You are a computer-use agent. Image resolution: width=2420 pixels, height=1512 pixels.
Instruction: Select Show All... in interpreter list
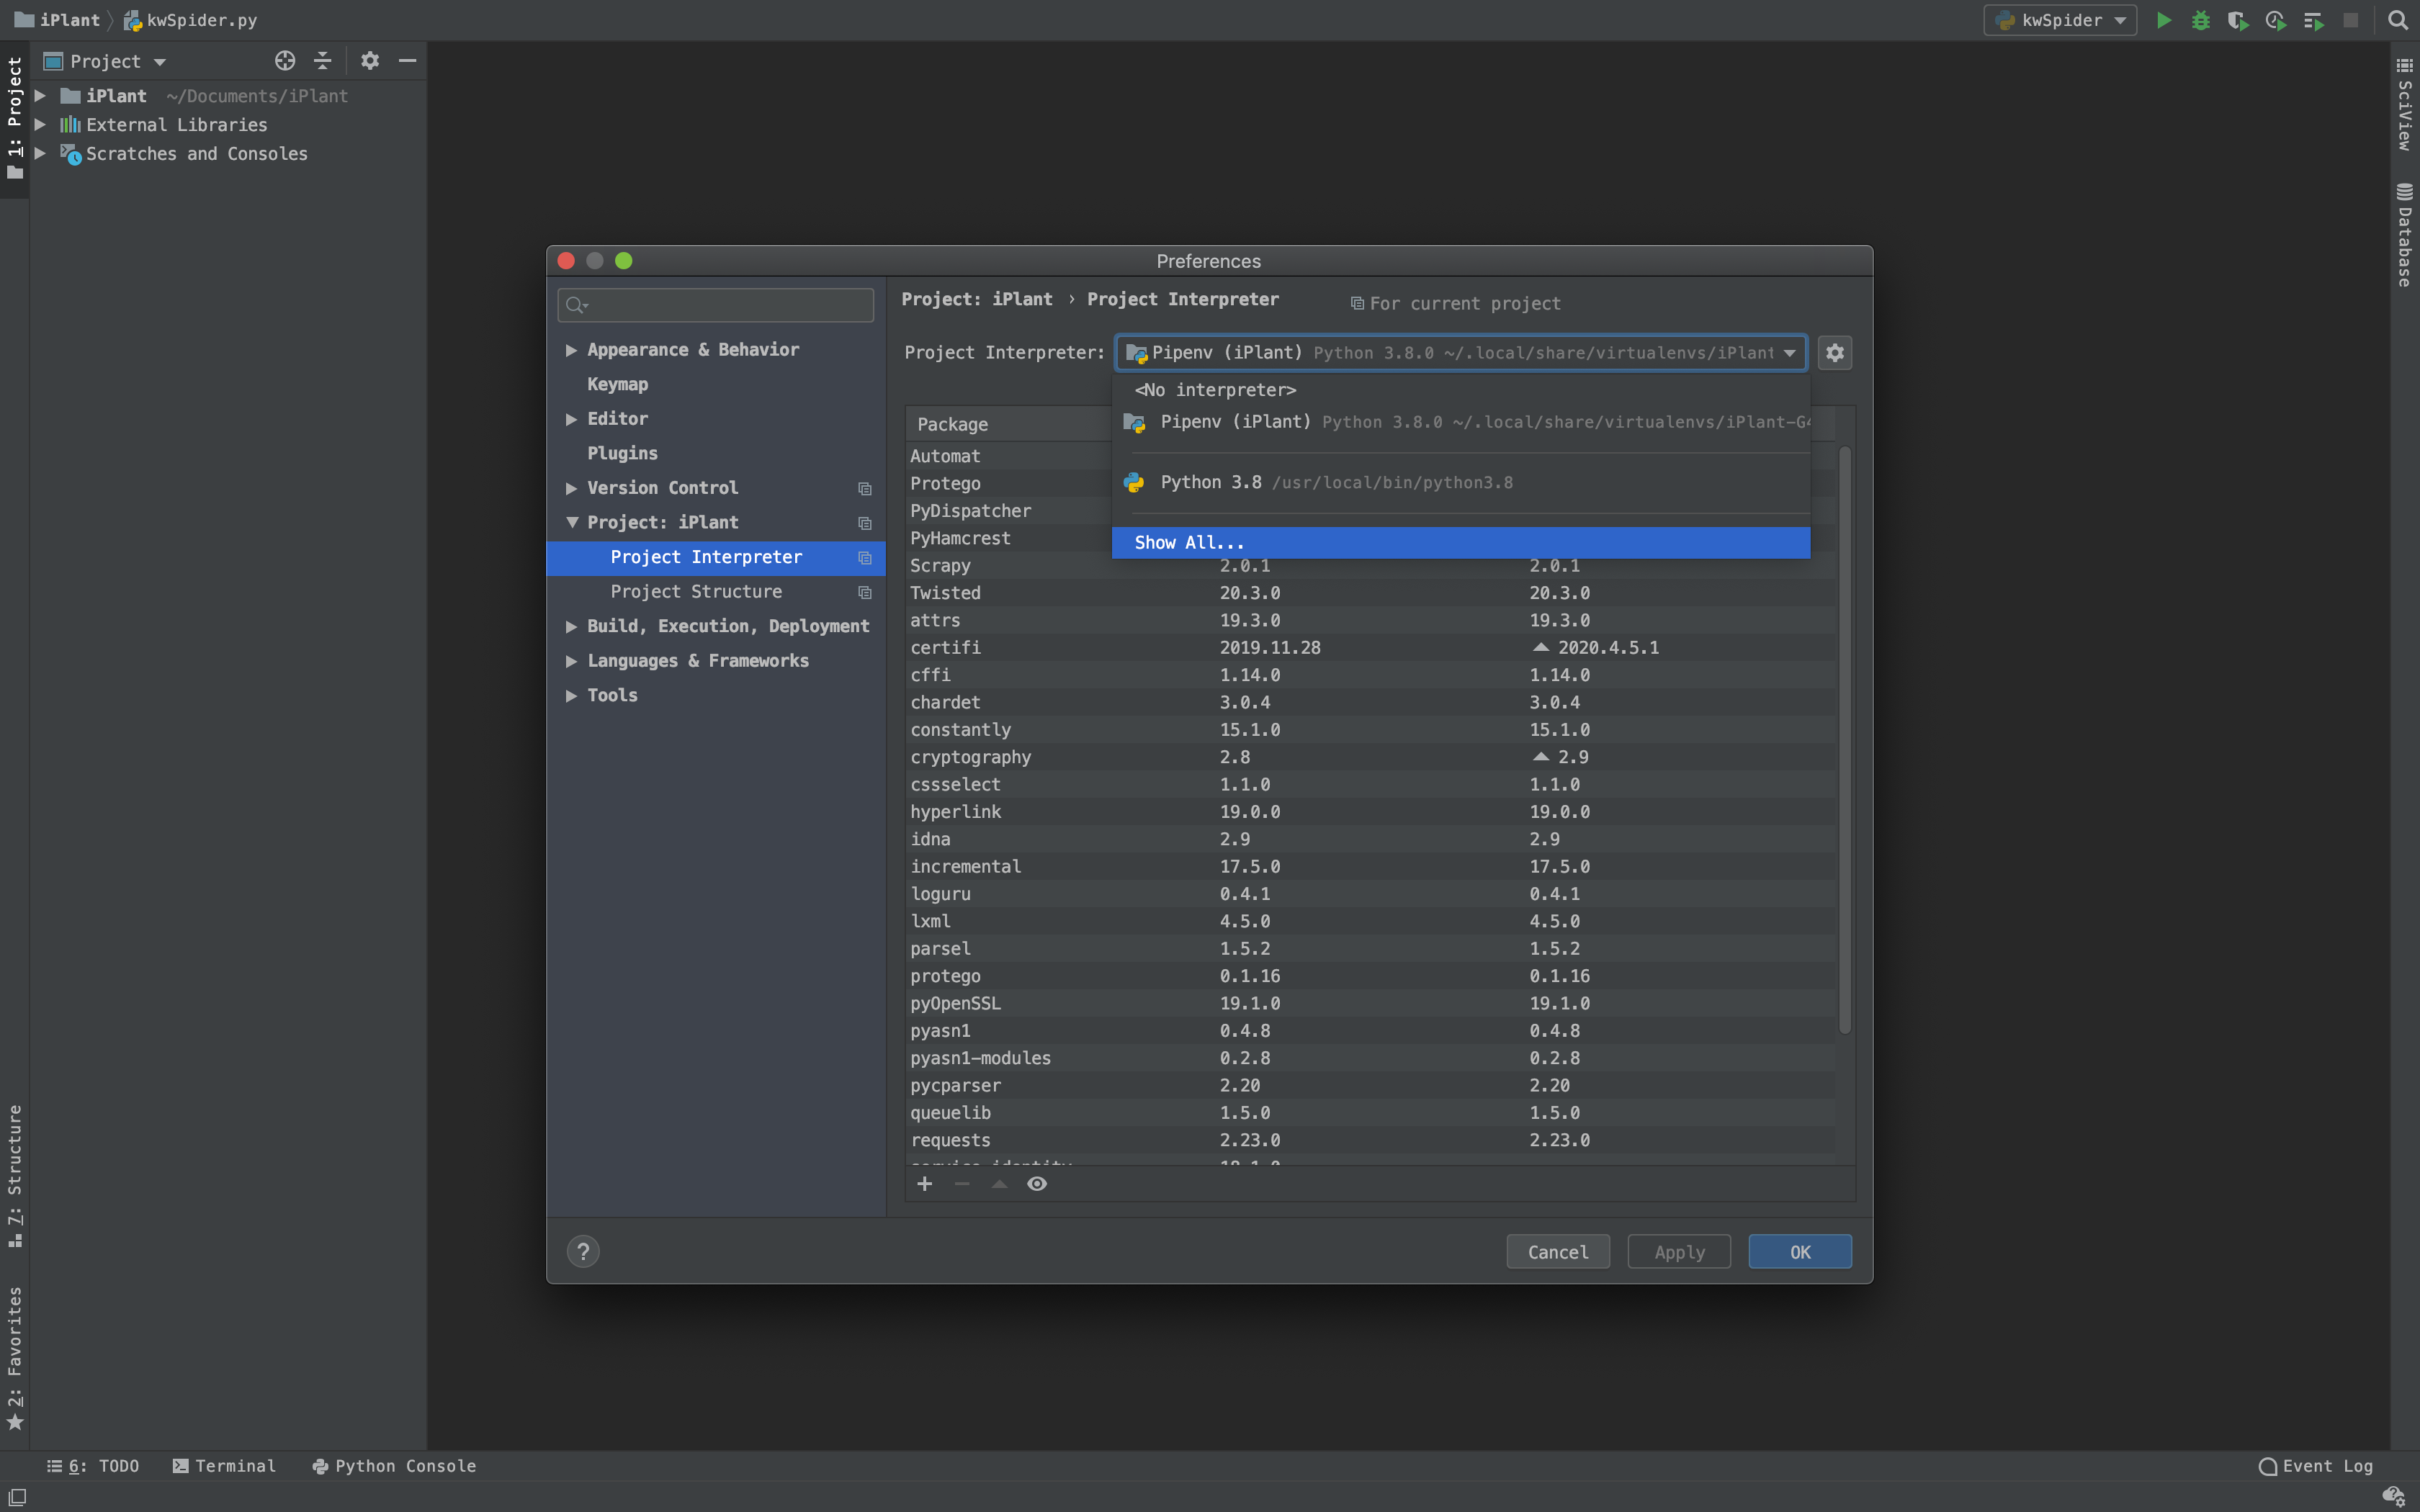(x=1460, y=542)
